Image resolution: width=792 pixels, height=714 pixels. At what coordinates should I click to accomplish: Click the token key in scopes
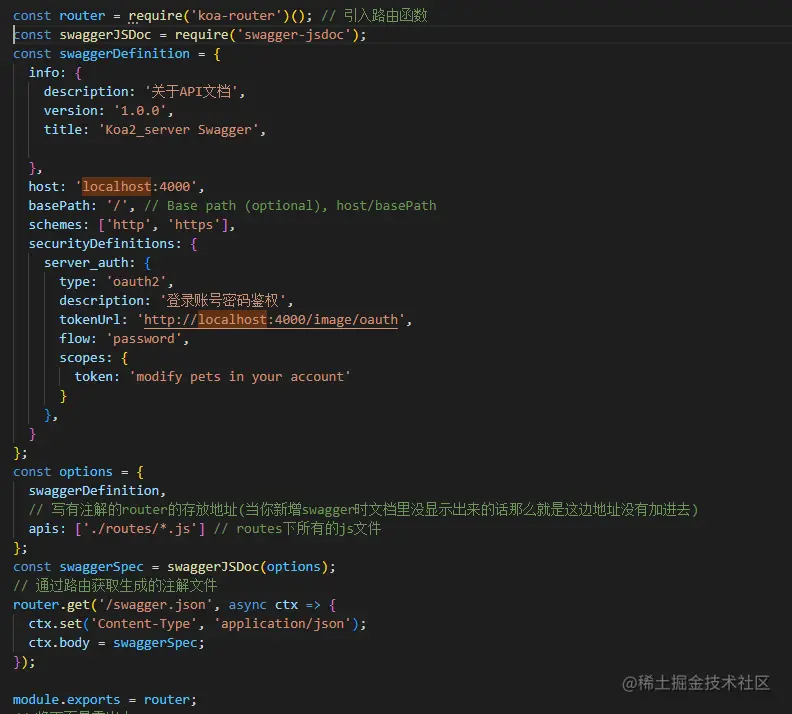click(93, 377)
